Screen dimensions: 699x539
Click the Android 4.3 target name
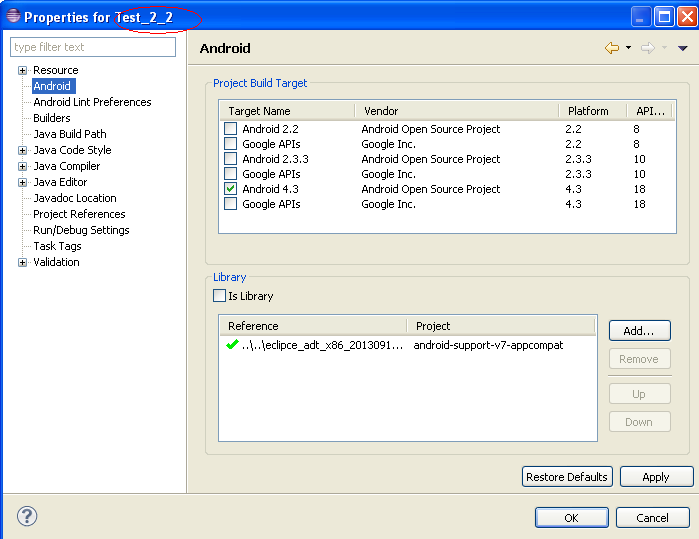(x=270, y=189)
